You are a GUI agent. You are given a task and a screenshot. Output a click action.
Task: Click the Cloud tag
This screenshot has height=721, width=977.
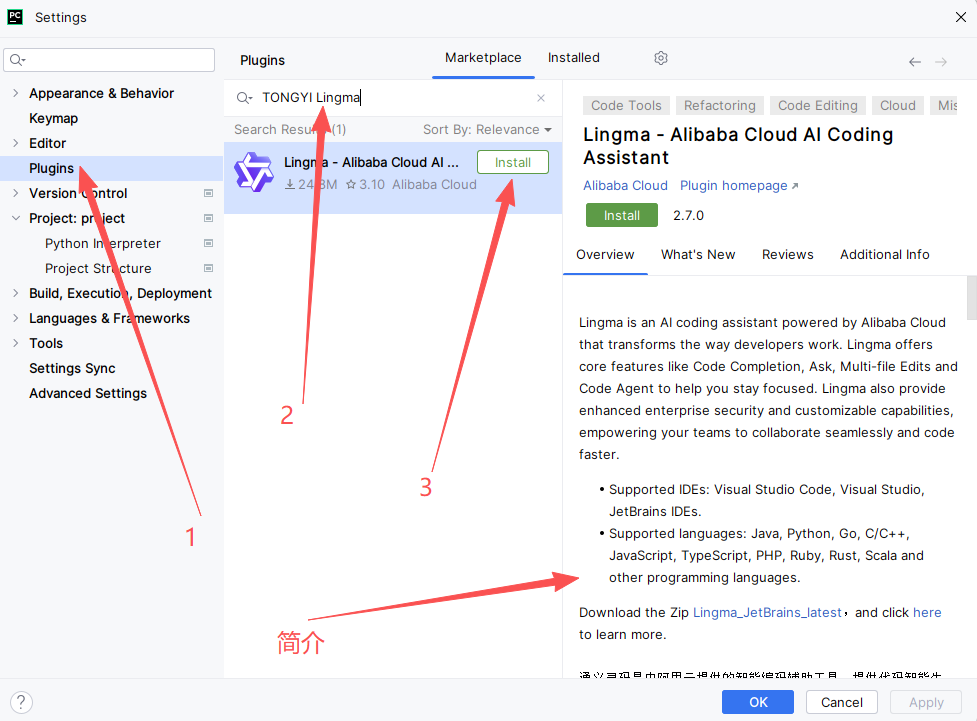click(897, 105)
